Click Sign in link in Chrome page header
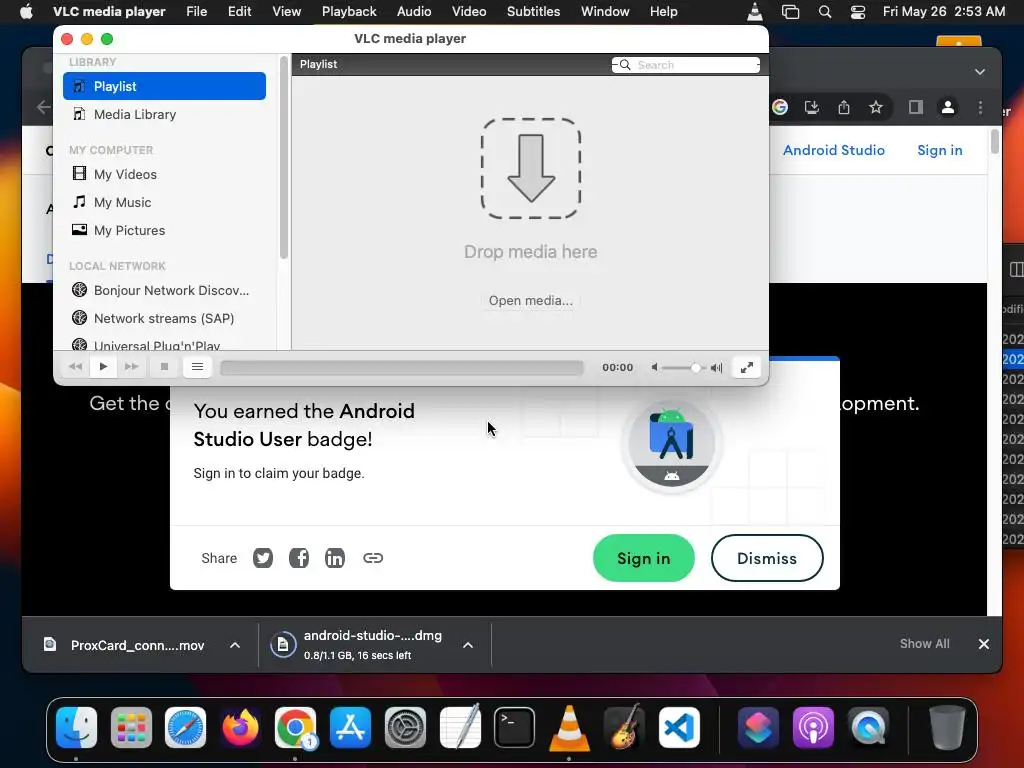The height and width of the screenshot is (768, 1024). pos(940,150)
